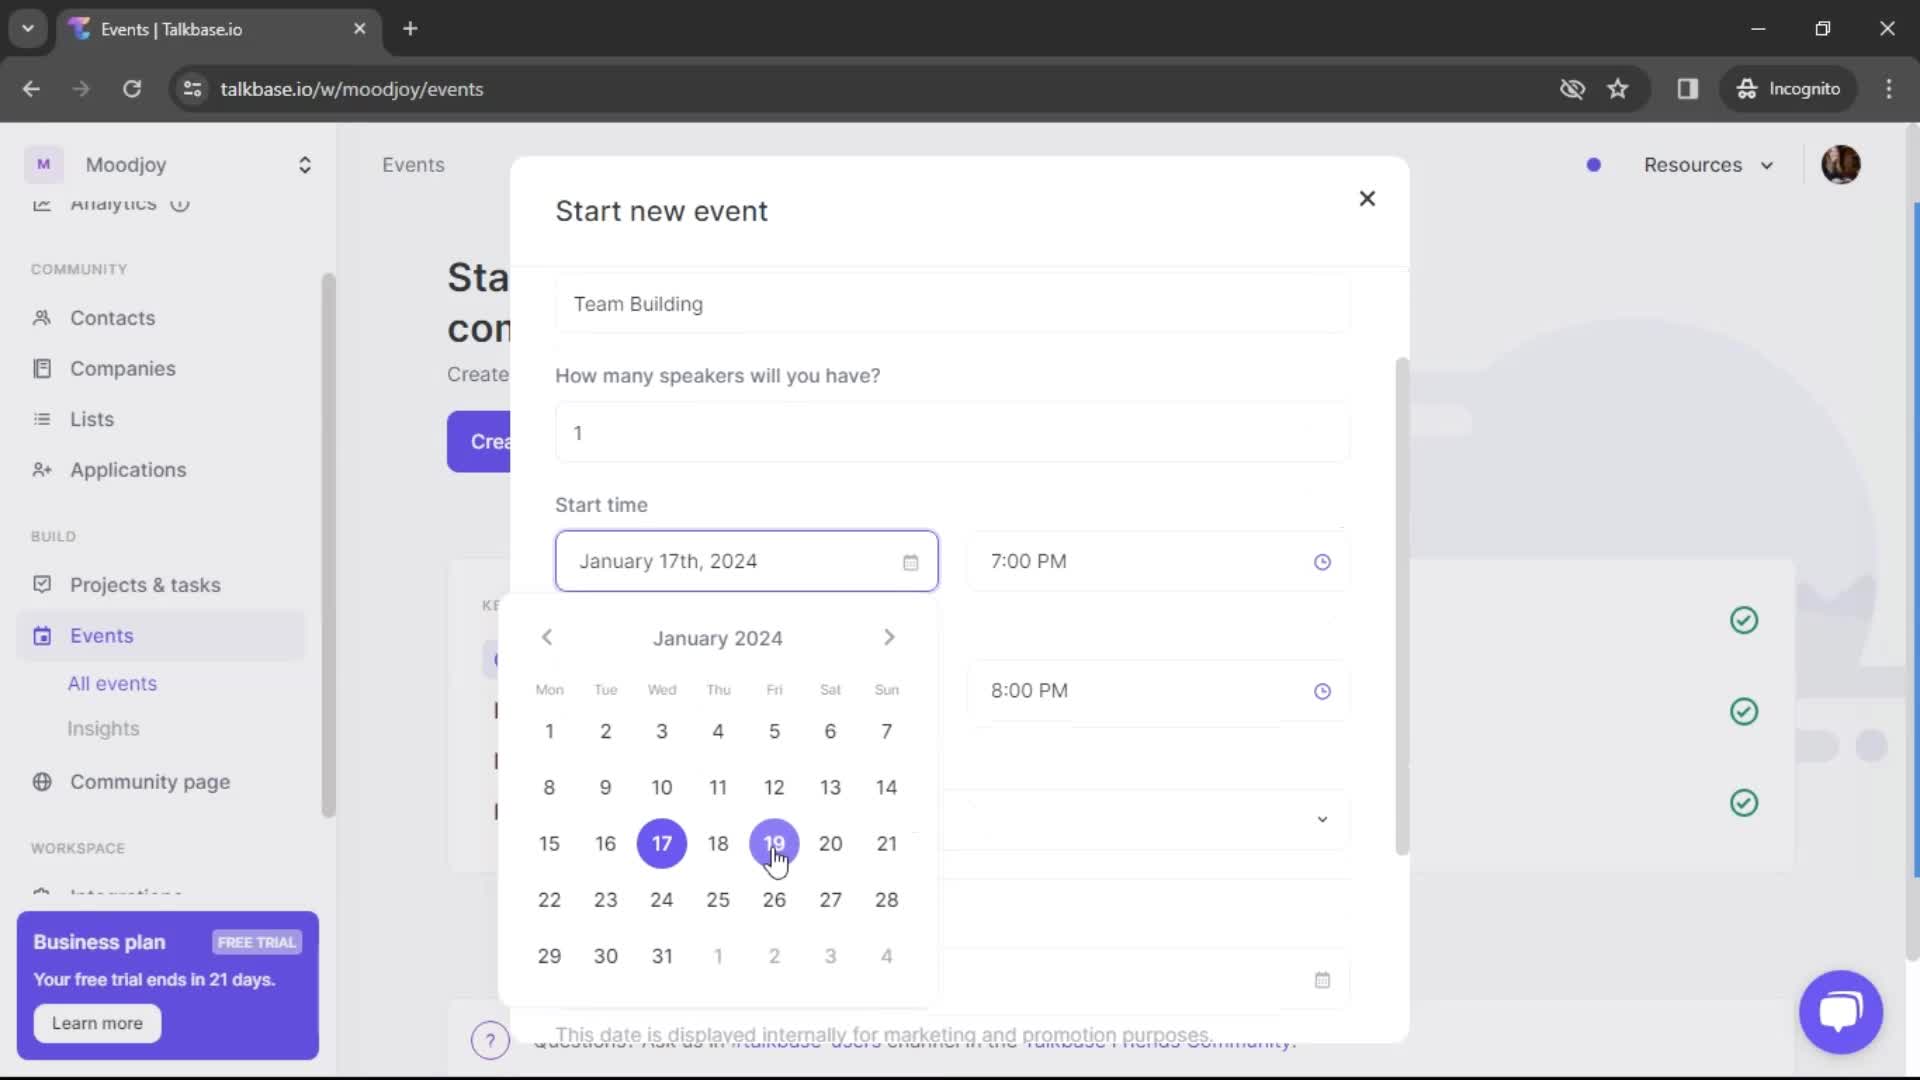Viewport: 1920px width, 1080px height.
Task: Pick the date using the calendar icon
Action: [911, 561]
